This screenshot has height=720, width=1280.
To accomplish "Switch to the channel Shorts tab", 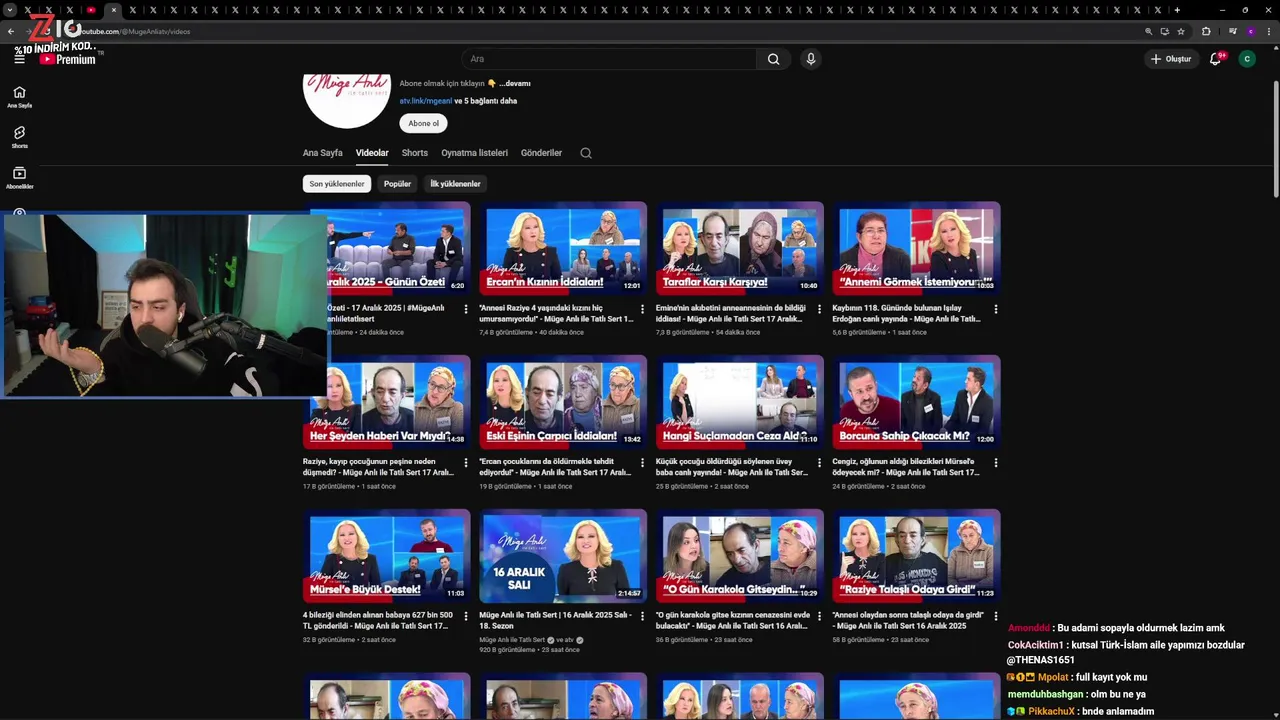I will (x=415, y=153).
